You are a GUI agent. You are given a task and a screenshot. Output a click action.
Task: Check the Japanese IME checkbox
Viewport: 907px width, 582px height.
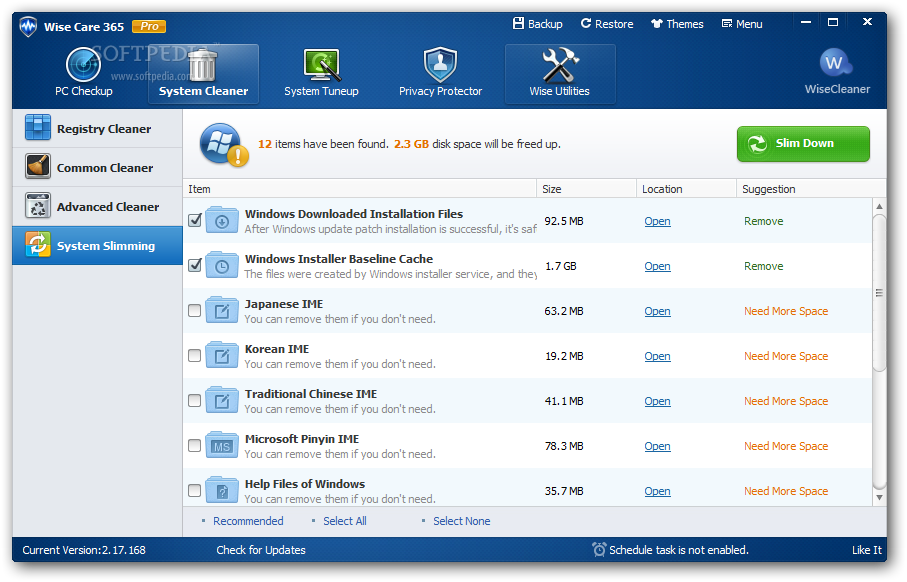[x=194, y=311]
